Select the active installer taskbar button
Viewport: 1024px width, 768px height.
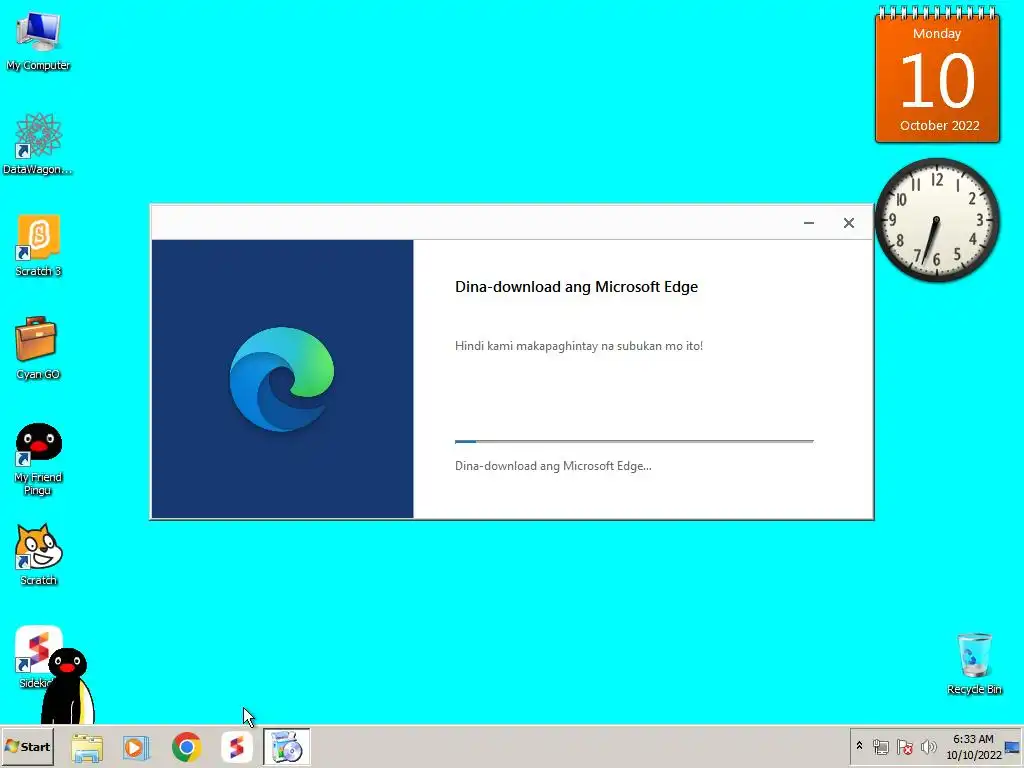[287, 747]
